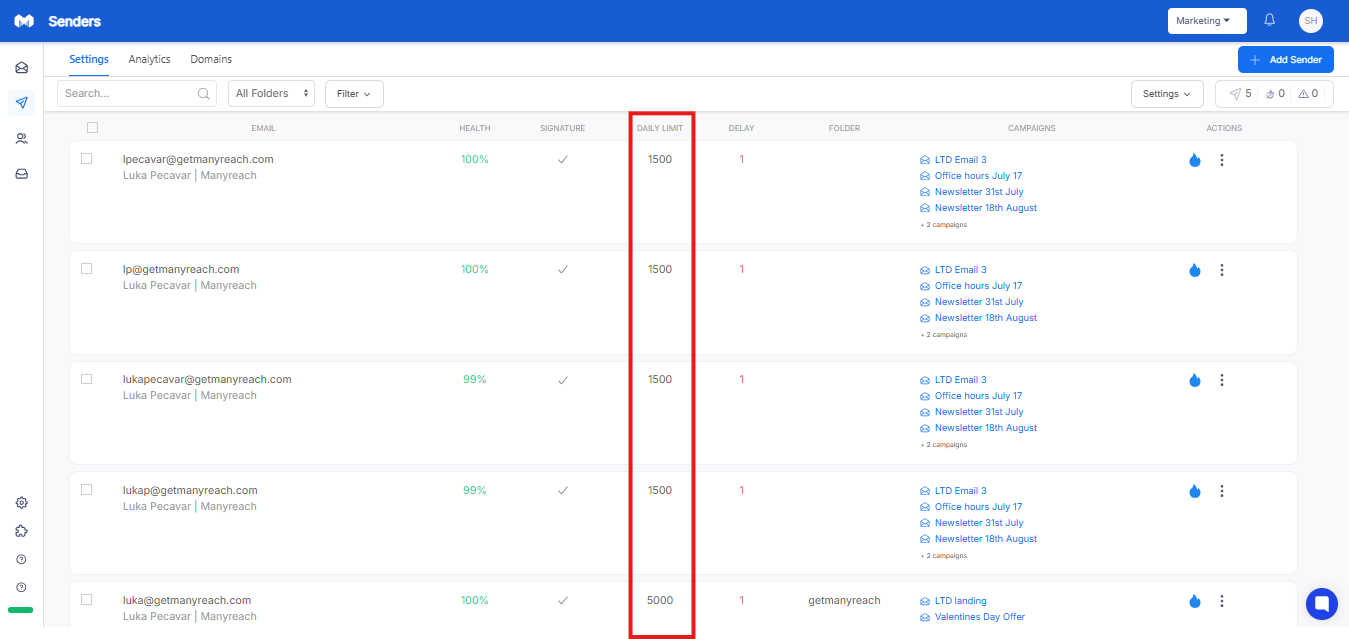1349x639 pixels.
Task: Click the warm-up flame for lukapecavar@getmanyreach.com
Action: click(1194, 380)
